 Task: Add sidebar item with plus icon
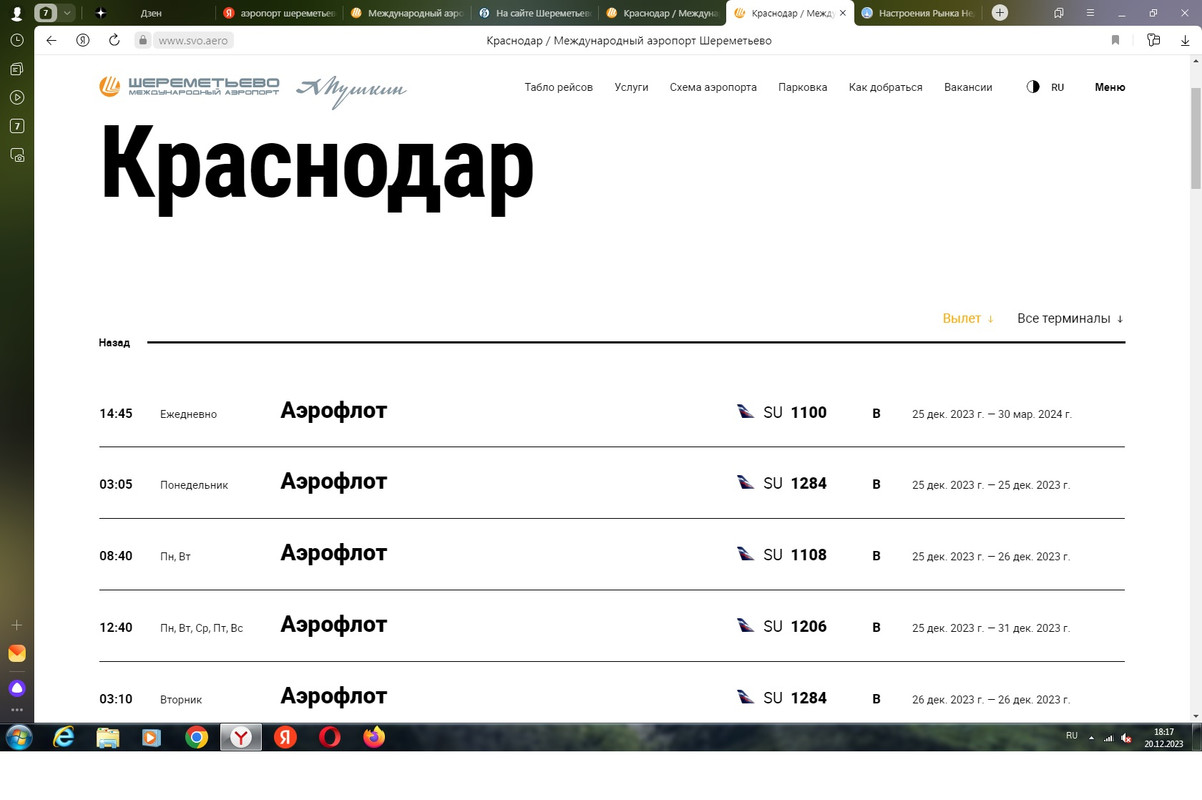coord(16,625)
